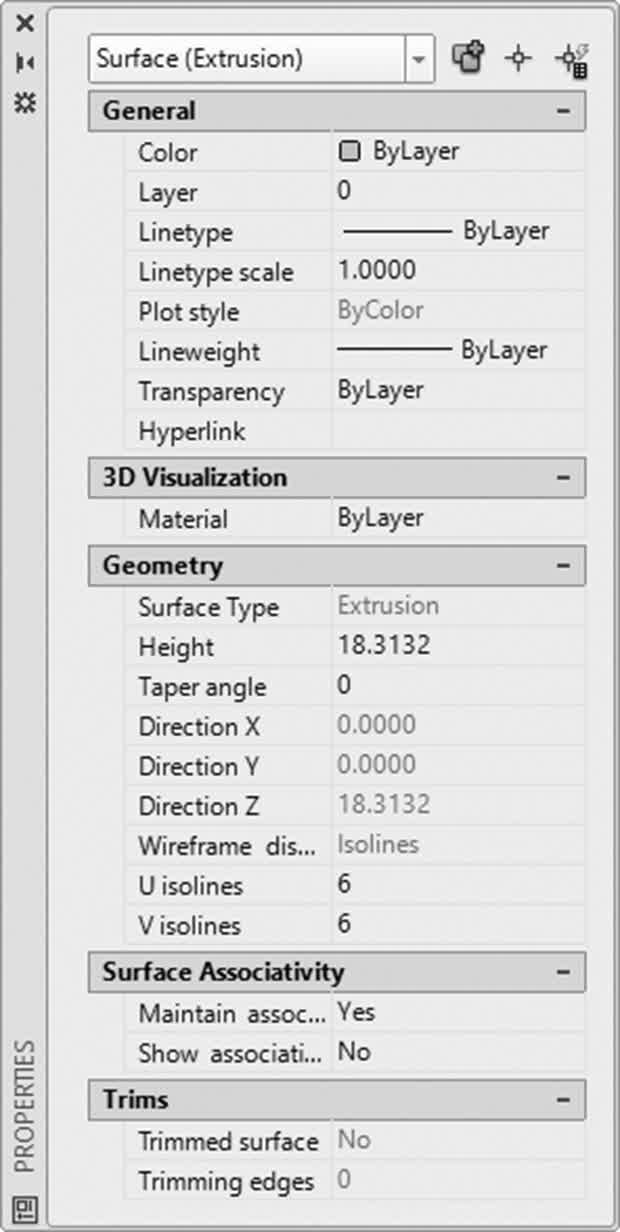
Task: Click the ByLayer color swatch
Action: pyautogui.click(x=349, y=152)
